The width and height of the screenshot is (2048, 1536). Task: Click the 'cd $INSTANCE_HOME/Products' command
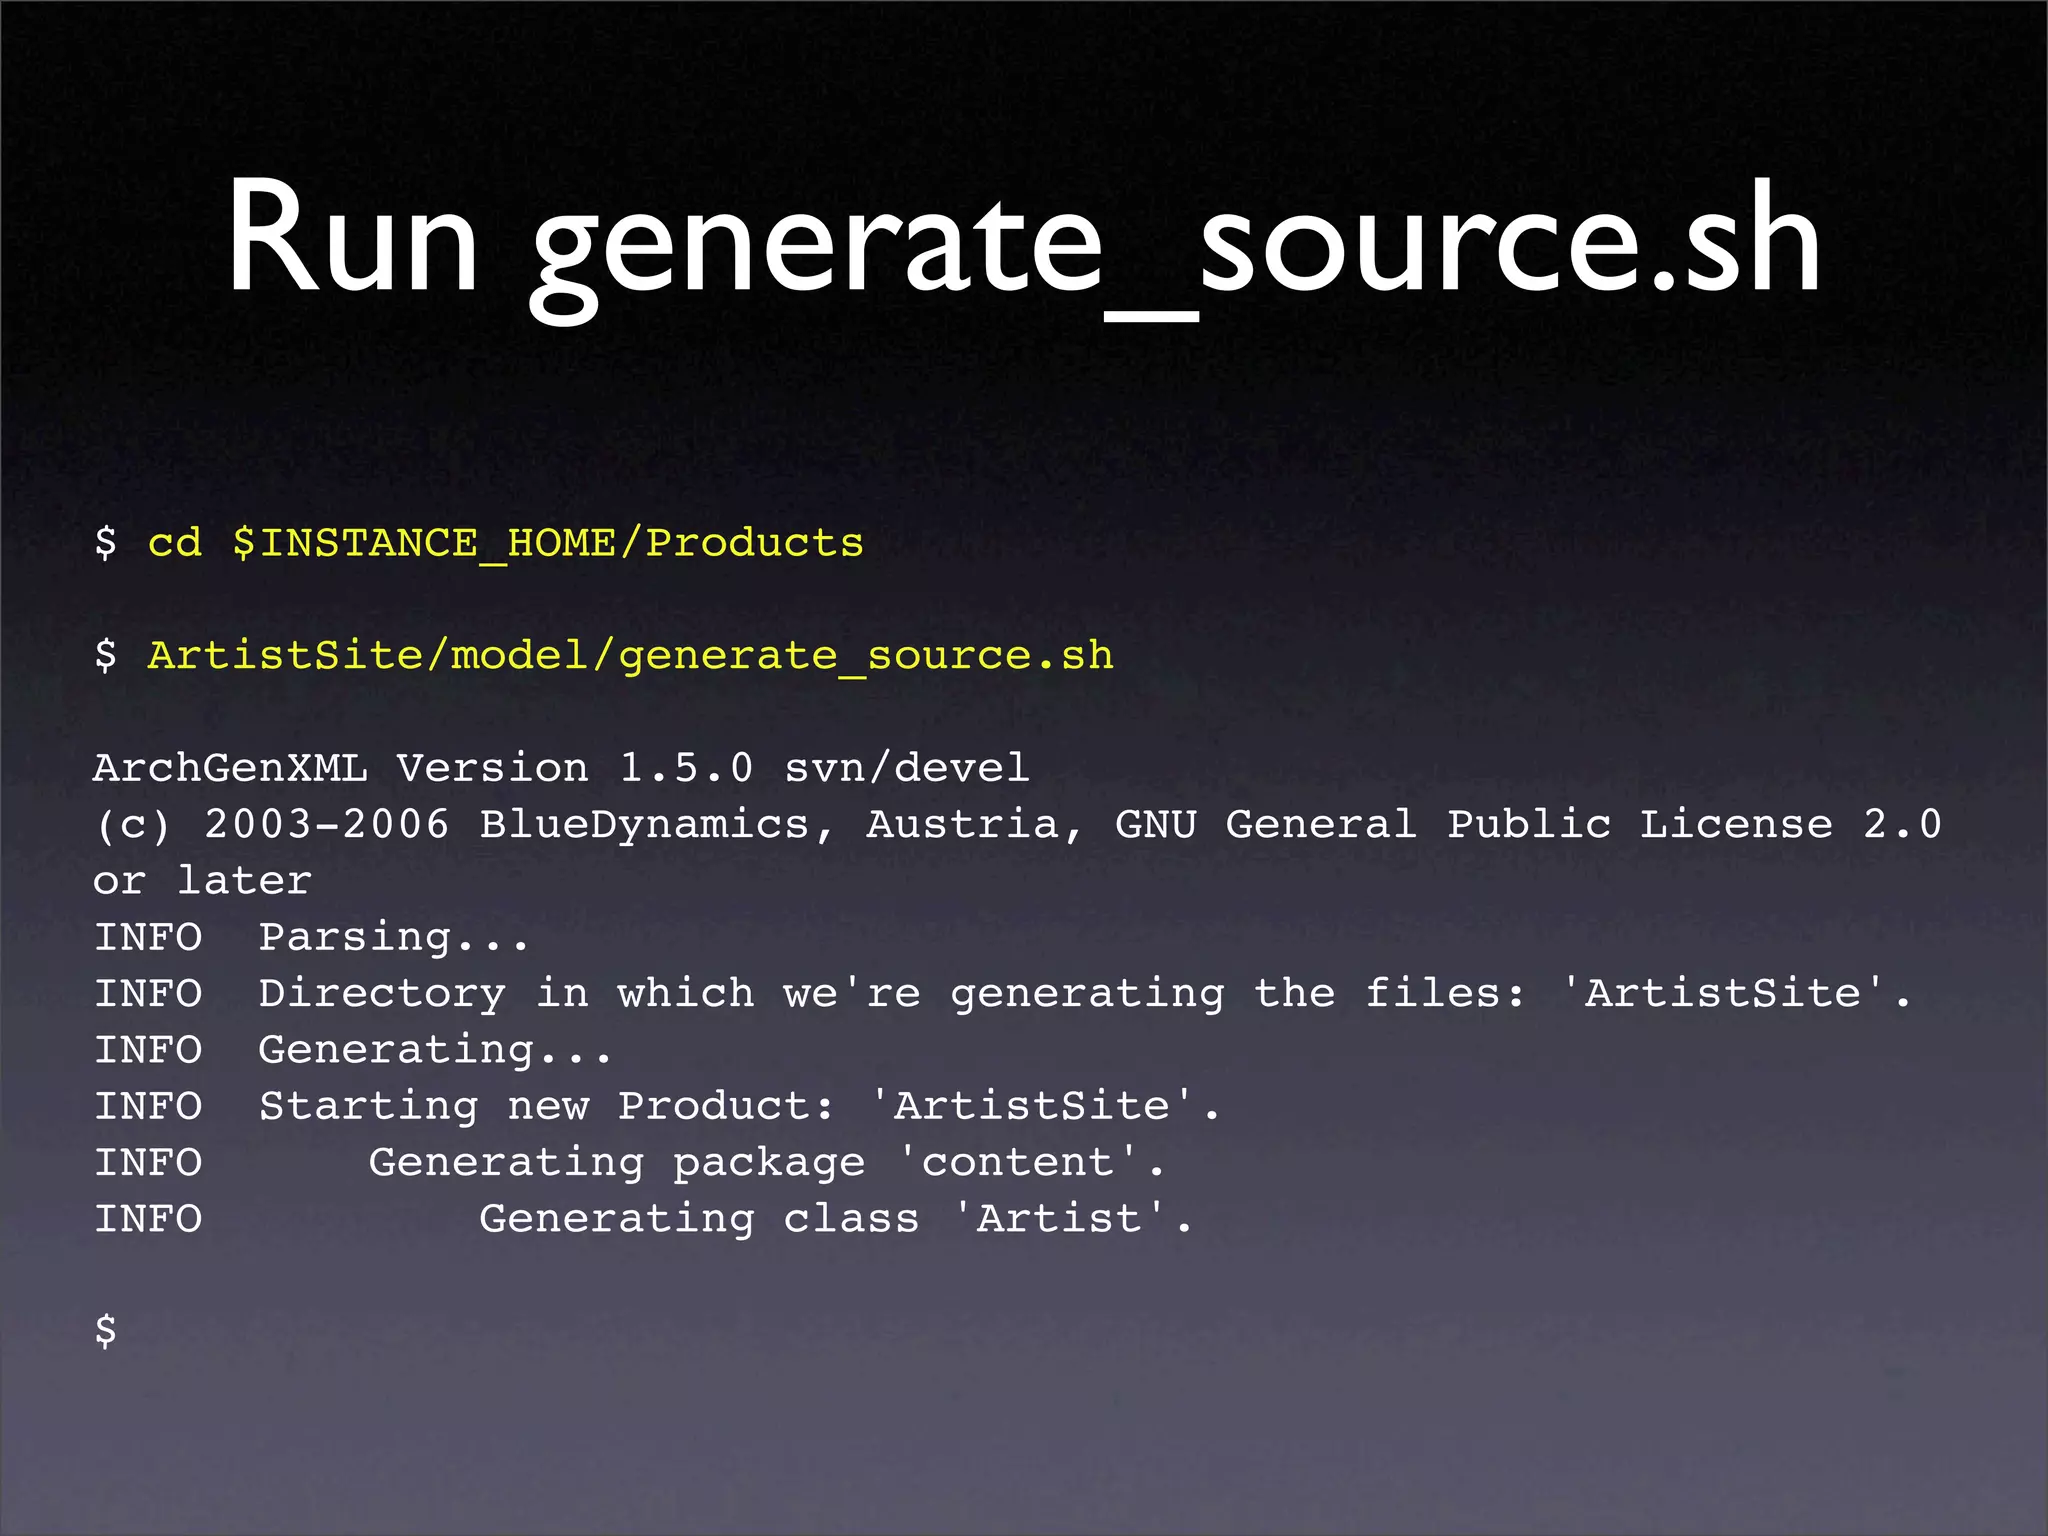[505, 543]
